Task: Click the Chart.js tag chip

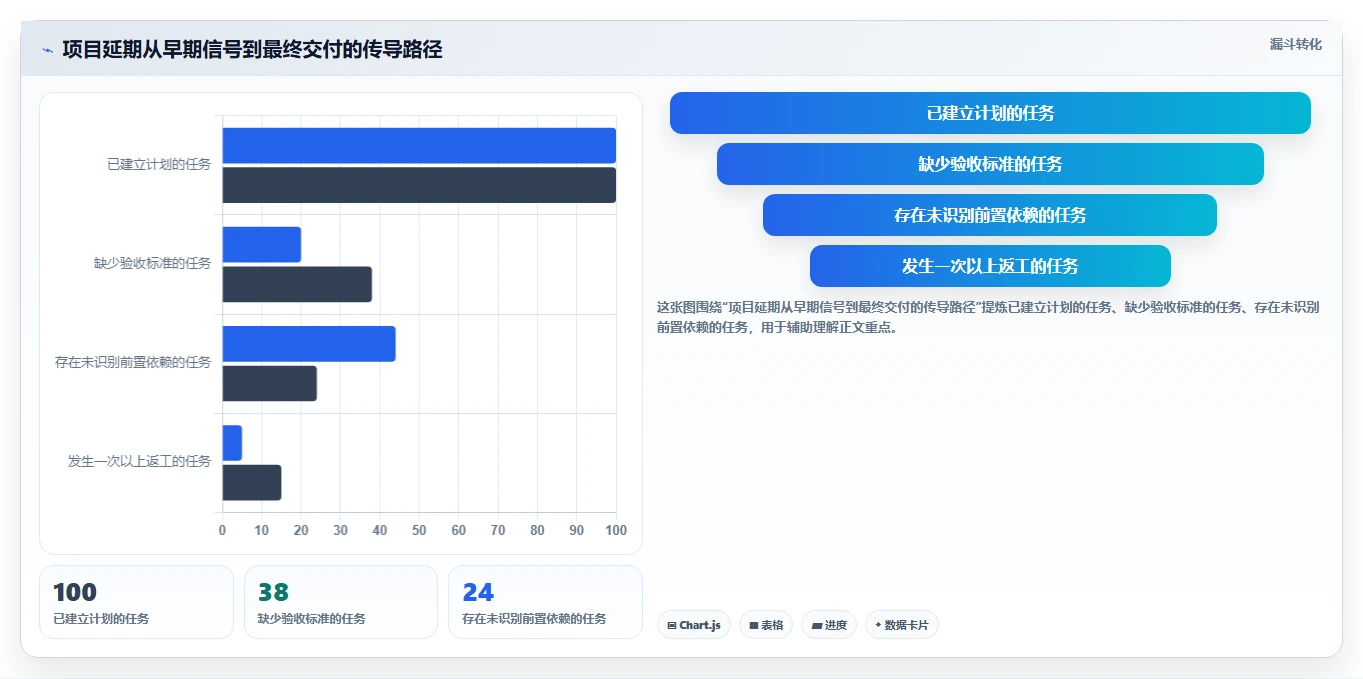Action: tap(694, 625)
